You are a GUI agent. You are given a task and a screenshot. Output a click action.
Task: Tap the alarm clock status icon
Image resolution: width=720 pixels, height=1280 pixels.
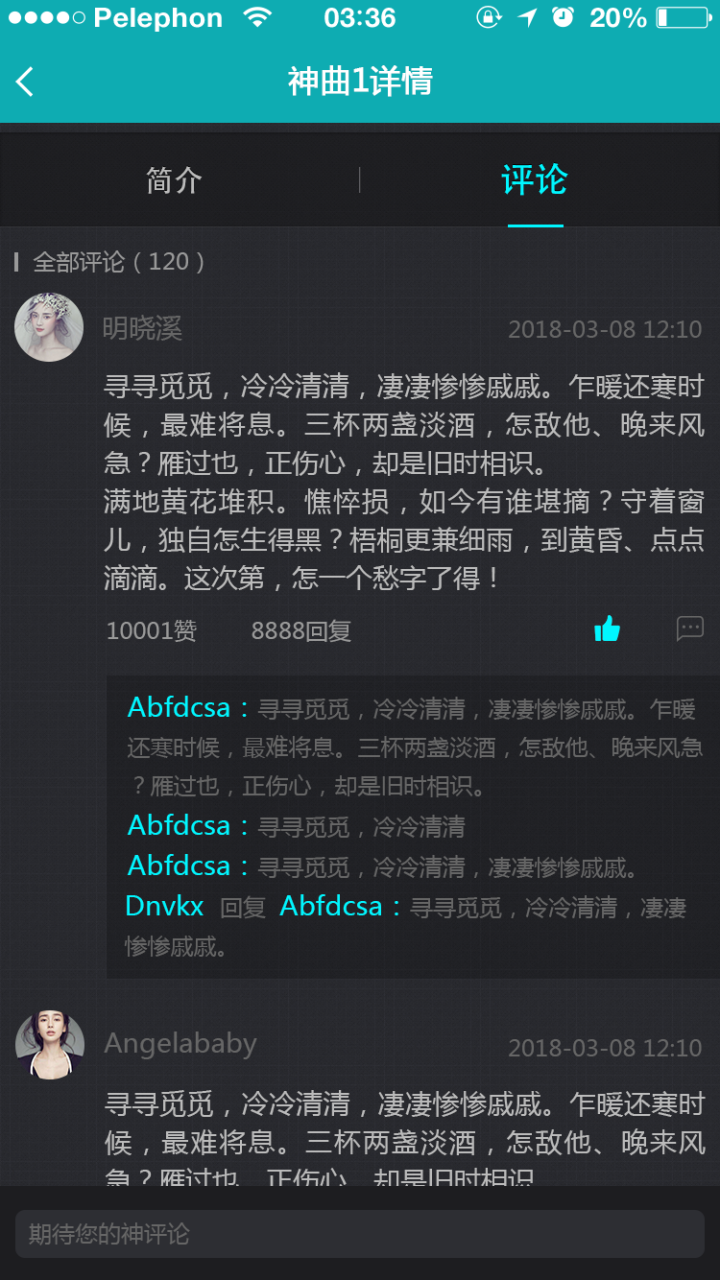point(563,17)
